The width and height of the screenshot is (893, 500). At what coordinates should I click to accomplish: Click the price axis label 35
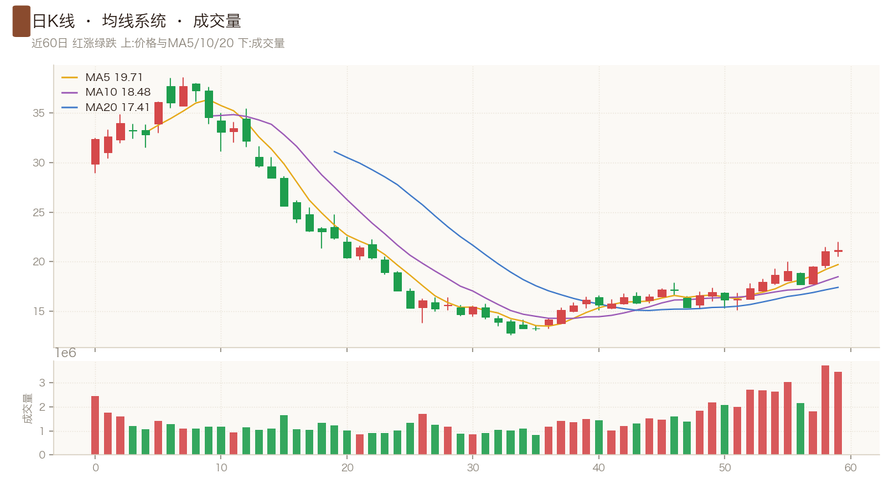click(38, 113)
